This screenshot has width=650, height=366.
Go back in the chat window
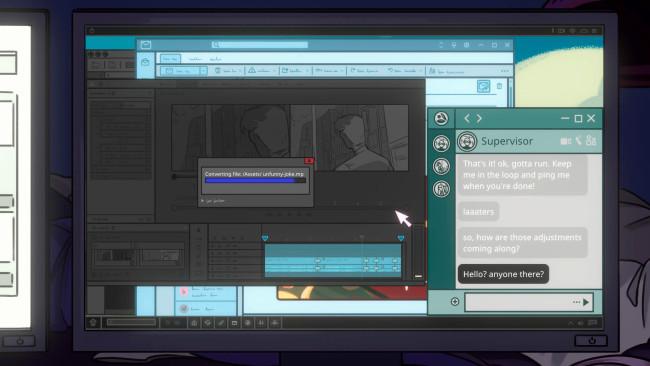tap(467, 119)
